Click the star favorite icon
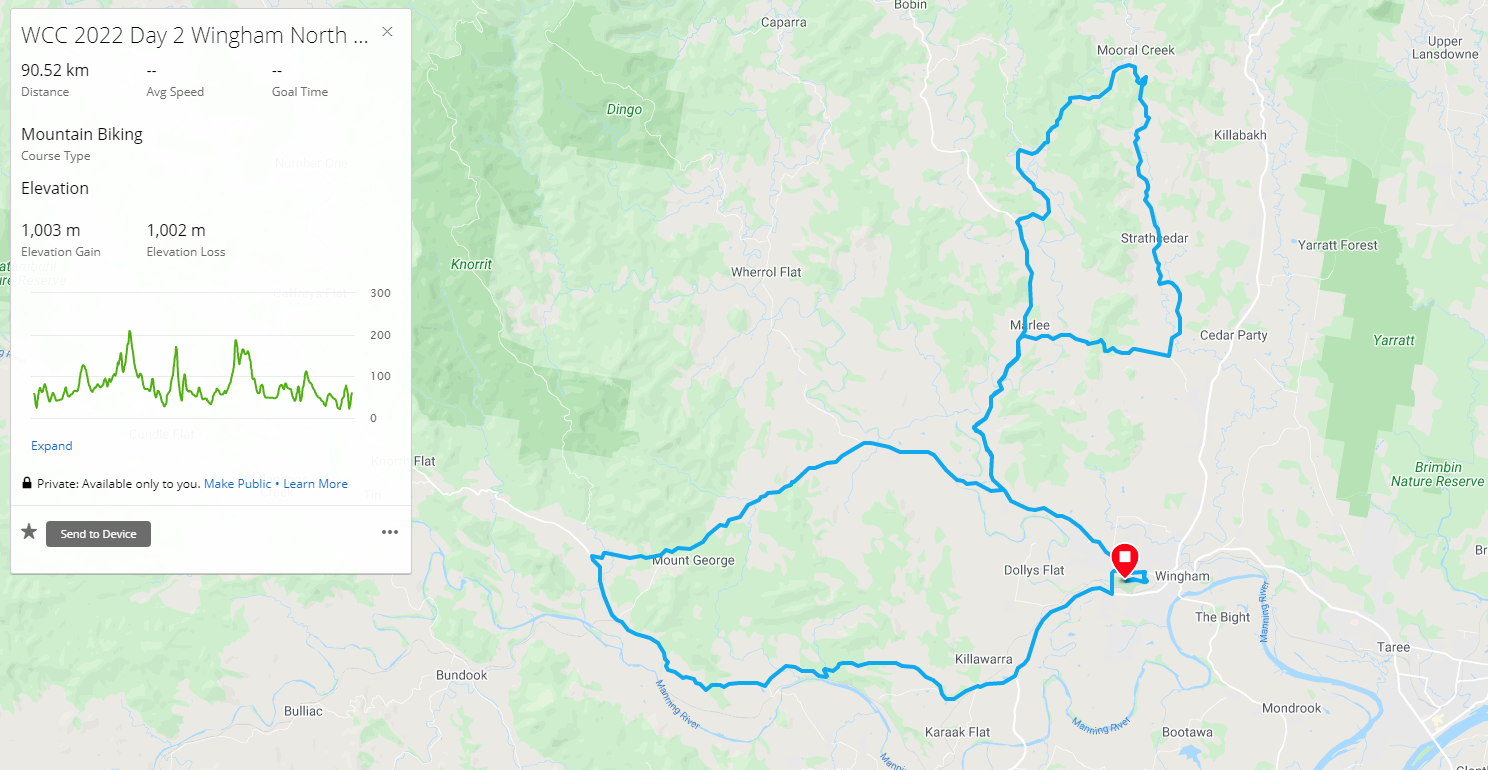Image resolution: width=1488 pixels, height=770 pixels. [29, 532]
